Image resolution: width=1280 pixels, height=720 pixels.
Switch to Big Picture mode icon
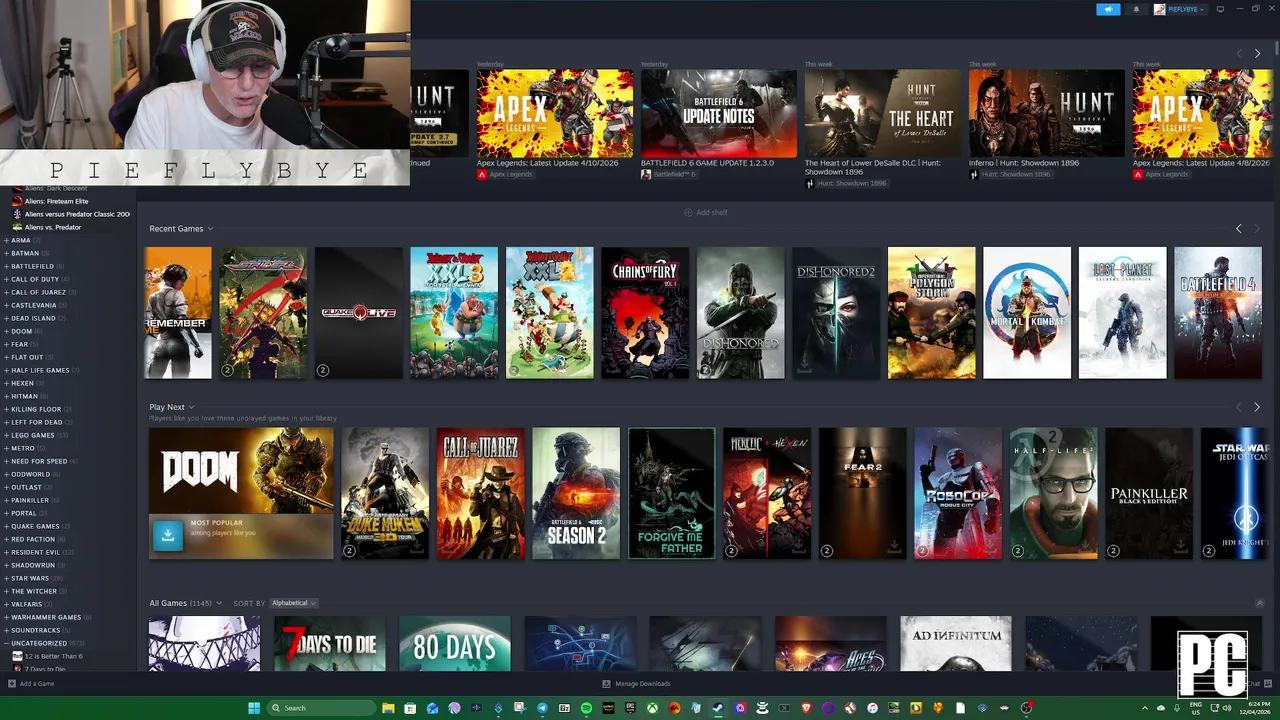click(1220, 9)
